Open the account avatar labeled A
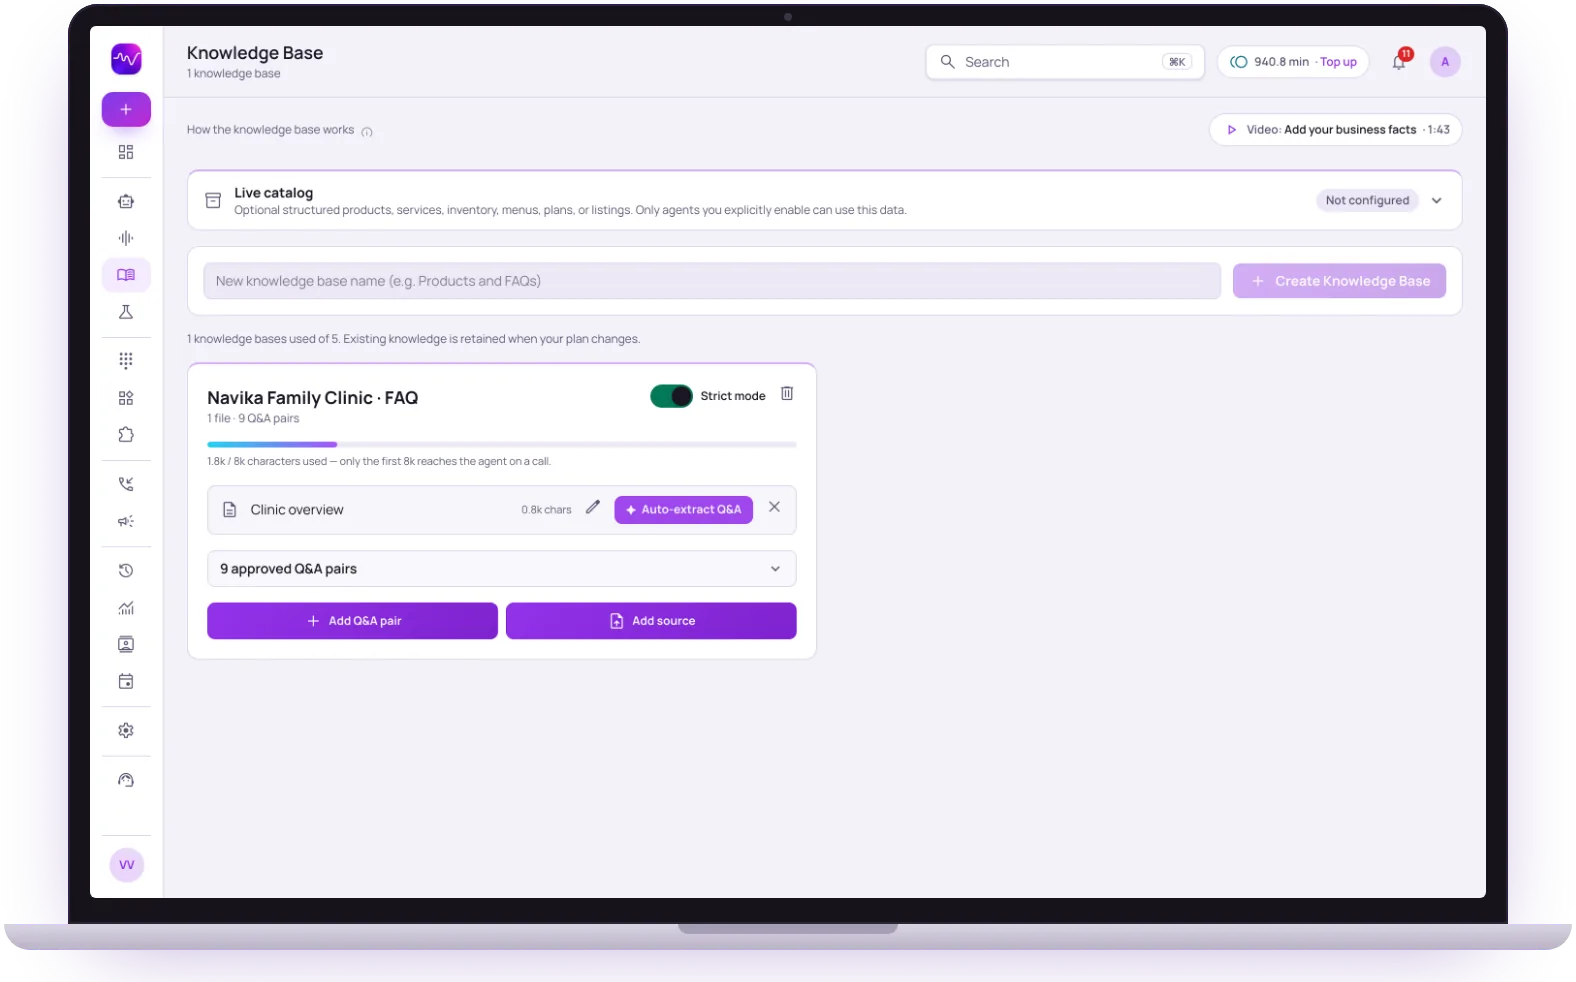Image resolution: width=1576 pixels, height=982 pixels. (x=1445, y=62)
